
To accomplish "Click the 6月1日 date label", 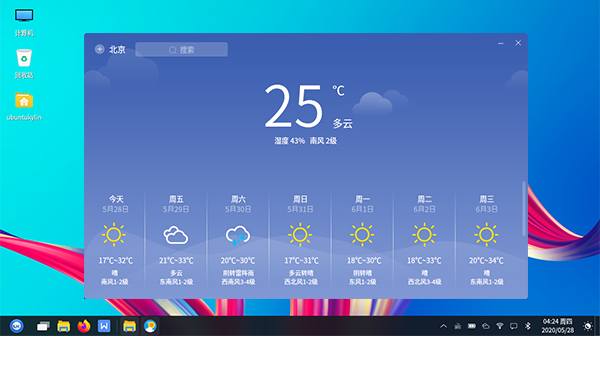I will (x=362, y=209).
